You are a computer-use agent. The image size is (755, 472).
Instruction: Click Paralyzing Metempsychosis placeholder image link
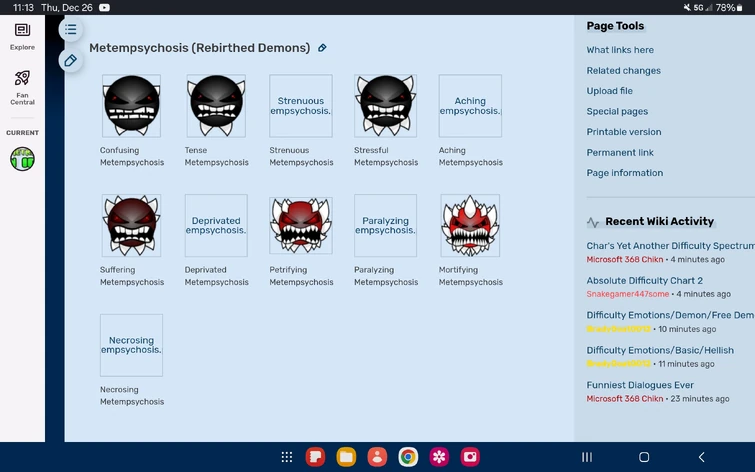(x=386, y=225)
